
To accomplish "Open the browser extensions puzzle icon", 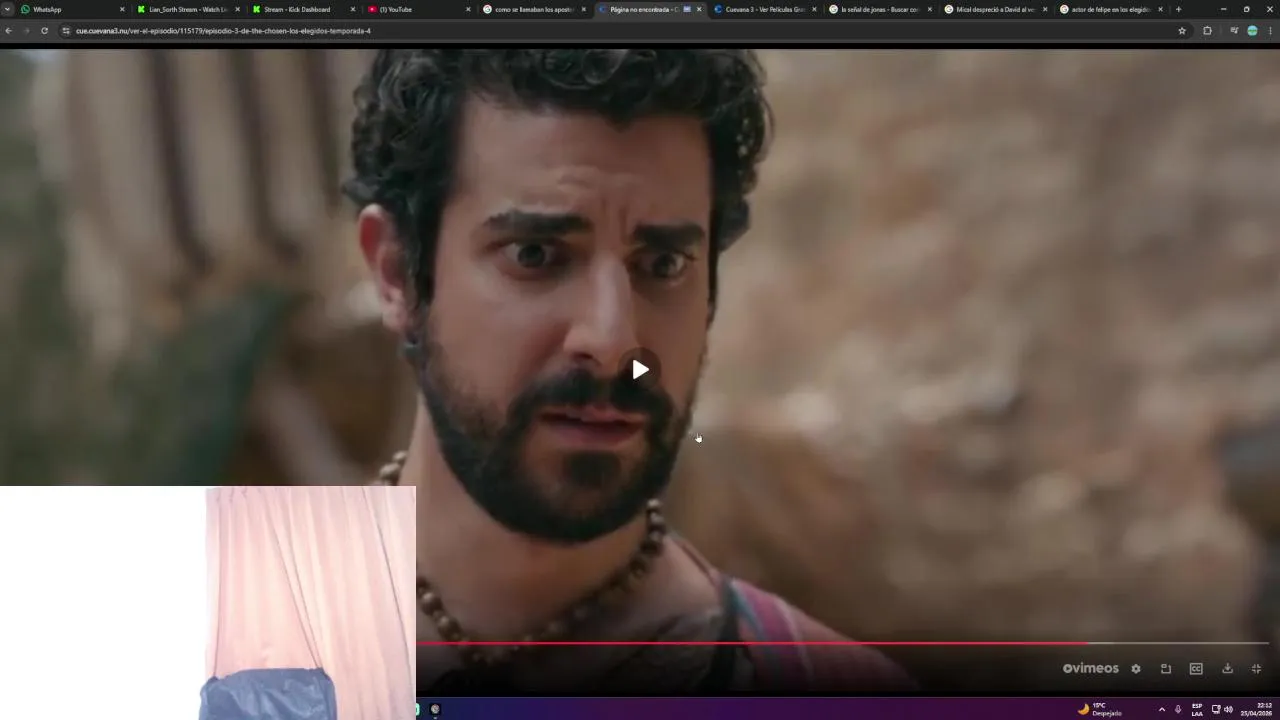I will click(1207, 31).
